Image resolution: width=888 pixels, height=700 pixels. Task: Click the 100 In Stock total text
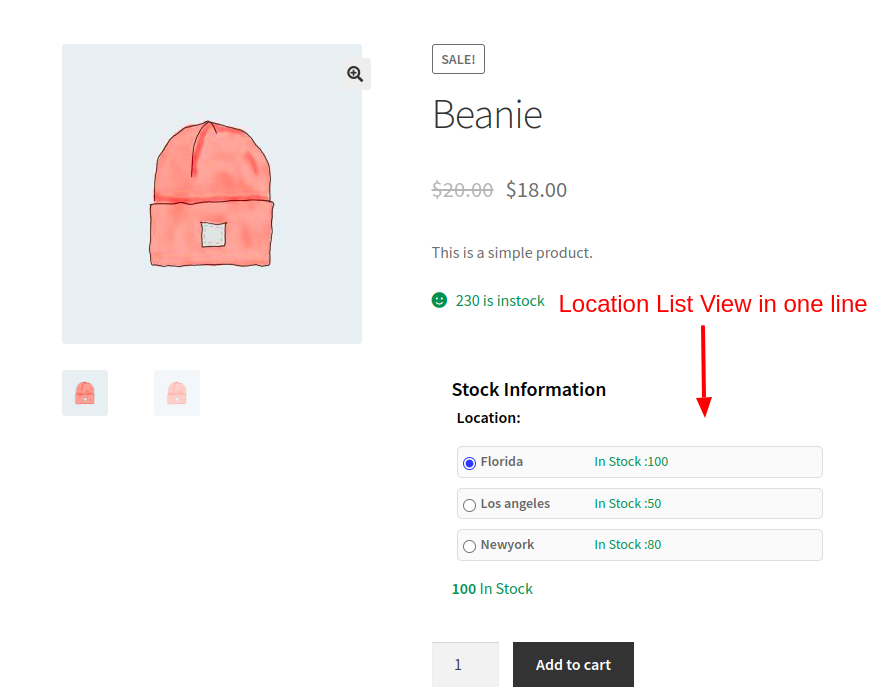click(x=492, y=588)
